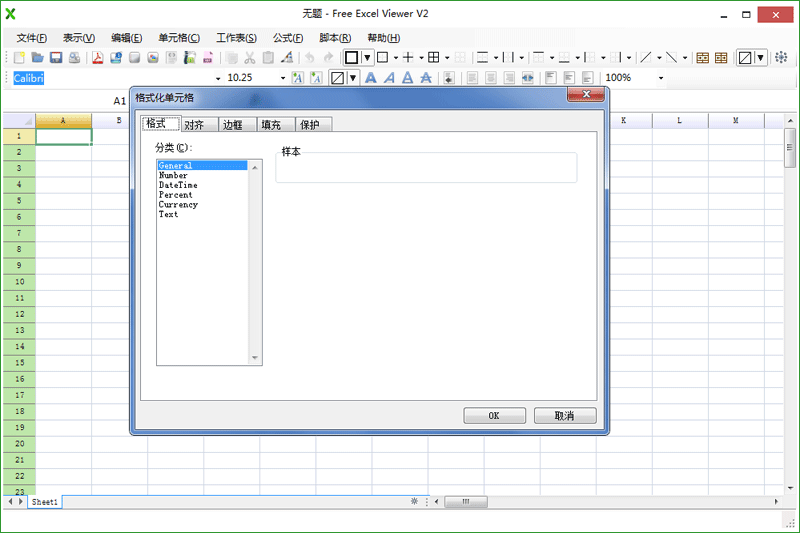Open the font name dropdown arrow

point(218,78)
